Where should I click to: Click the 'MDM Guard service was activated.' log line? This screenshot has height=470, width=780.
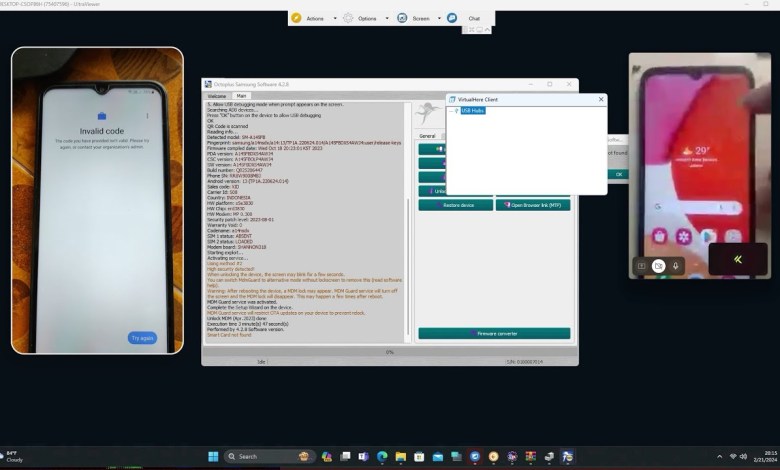(242, 302)
